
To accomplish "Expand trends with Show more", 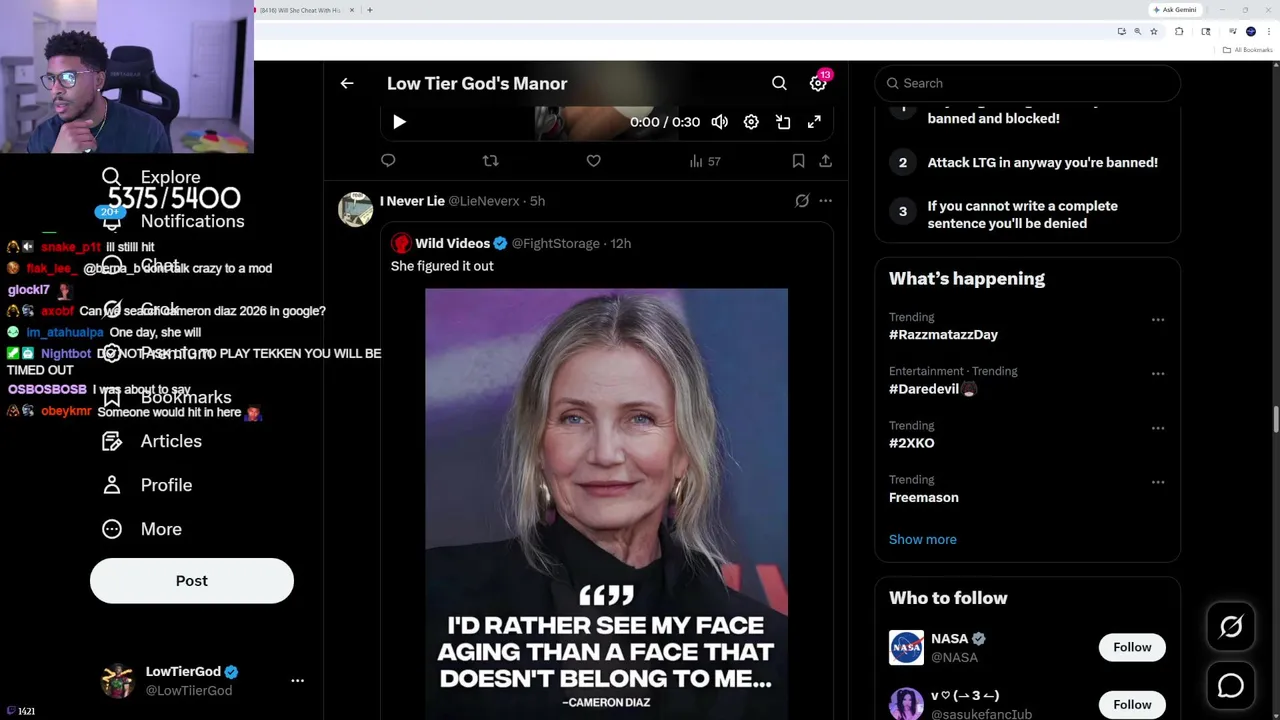I will [x=923, y=539].
